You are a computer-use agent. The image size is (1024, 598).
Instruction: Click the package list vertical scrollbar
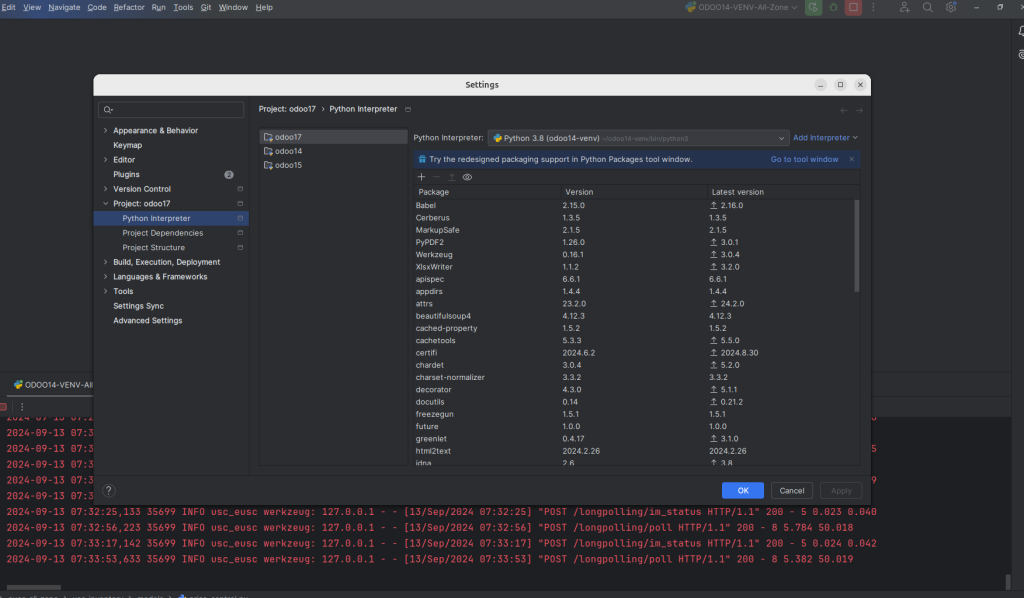[x=856, y=246]
